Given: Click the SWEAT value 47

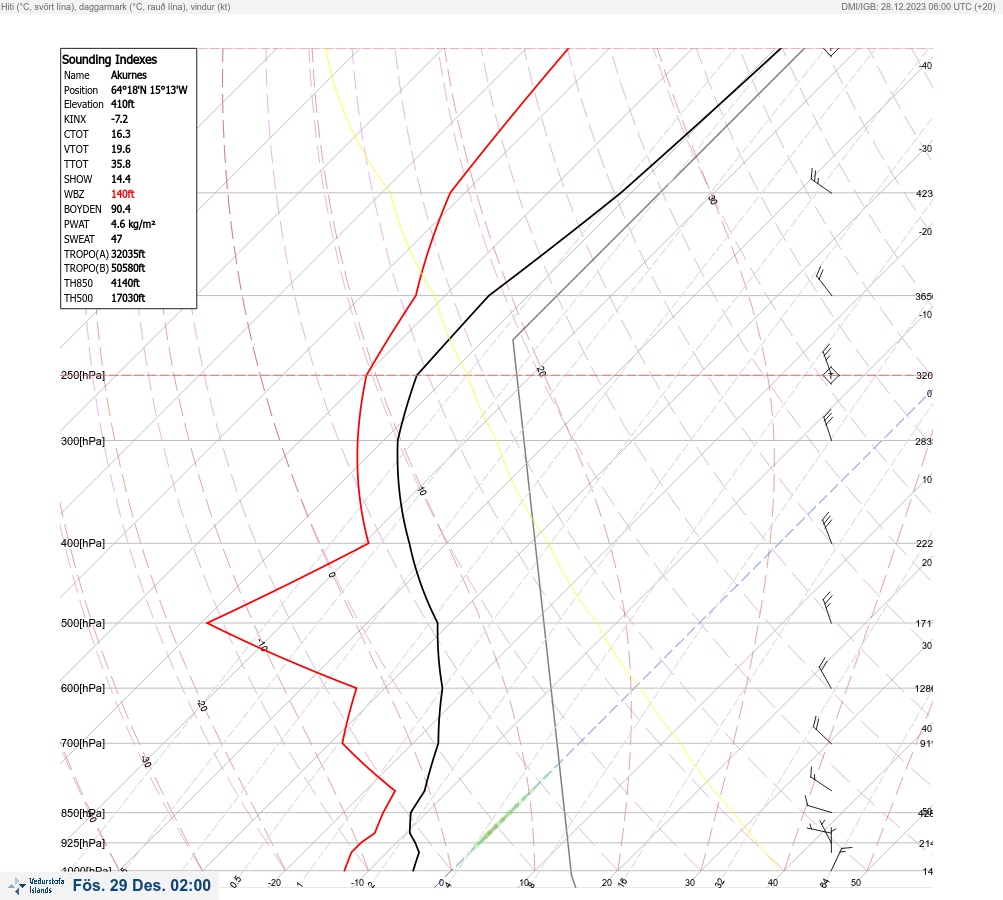Looking at the screenshot, I should pyautogui.click(x=116, y=239).
